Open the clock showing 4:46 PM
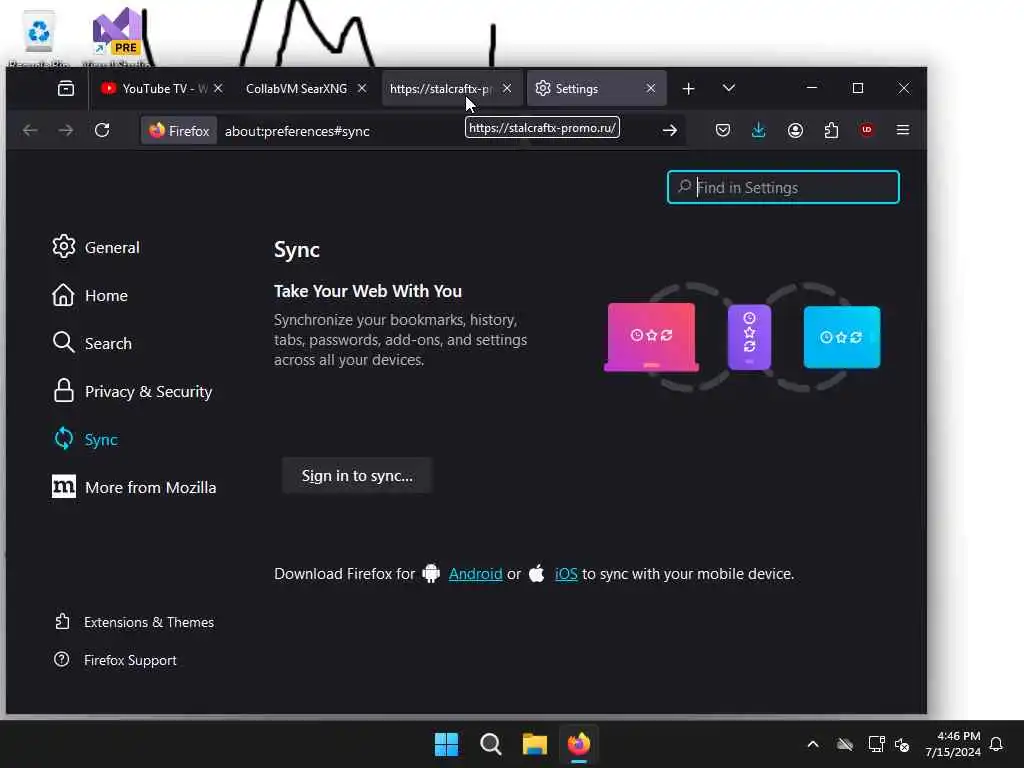Image resolution: width=1024 pixels, height=768 pixels. click(953, 744)
